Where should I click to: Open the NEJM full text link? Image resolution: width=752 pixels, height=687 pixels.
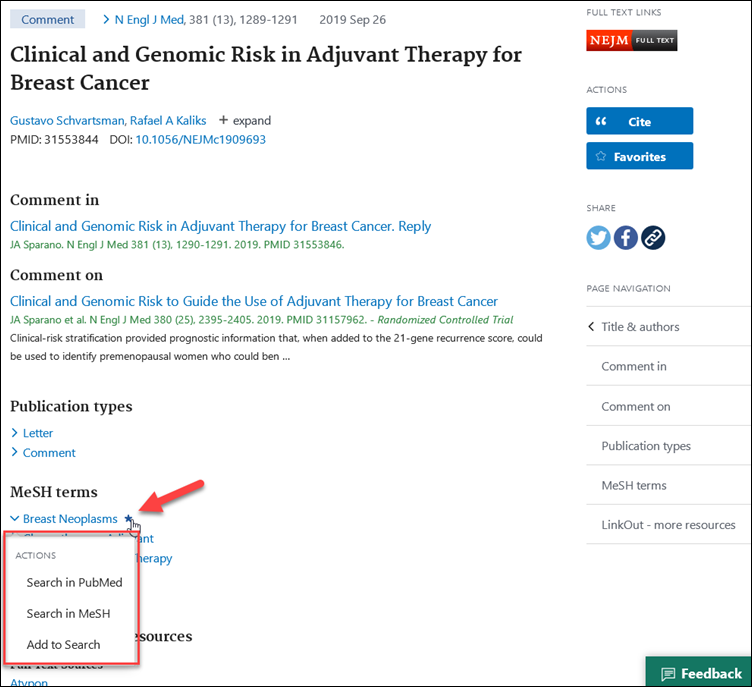point(631,40)
